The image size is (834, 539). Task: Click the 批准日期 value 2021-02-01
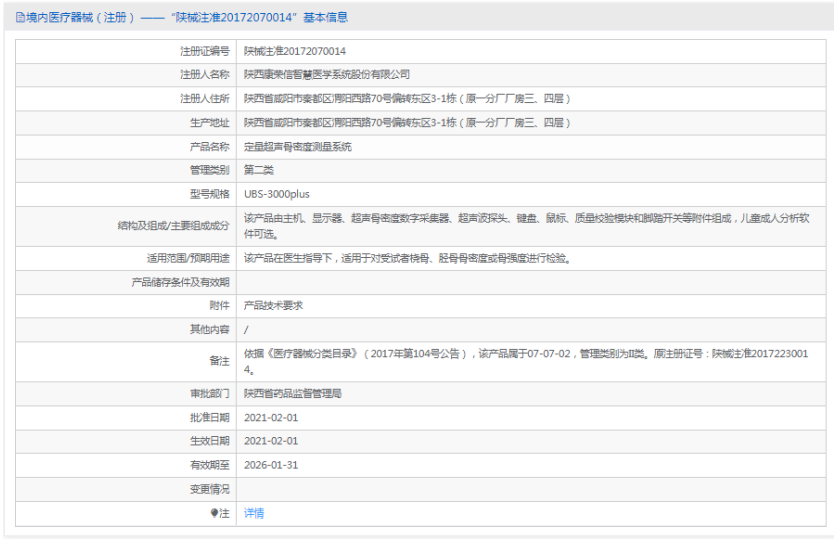point(271,417)
